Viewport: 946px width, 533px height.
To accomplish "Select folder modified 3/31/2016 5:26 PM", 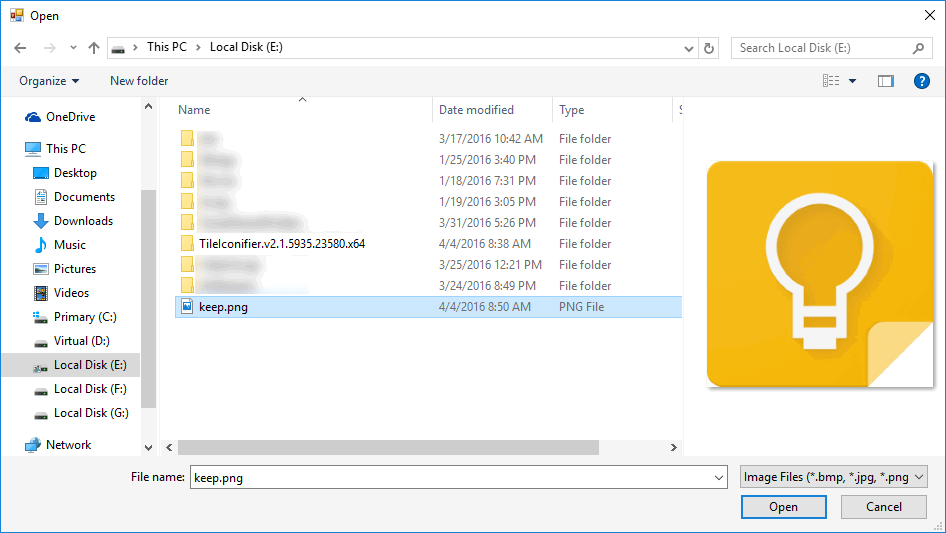I will (428, 223).
